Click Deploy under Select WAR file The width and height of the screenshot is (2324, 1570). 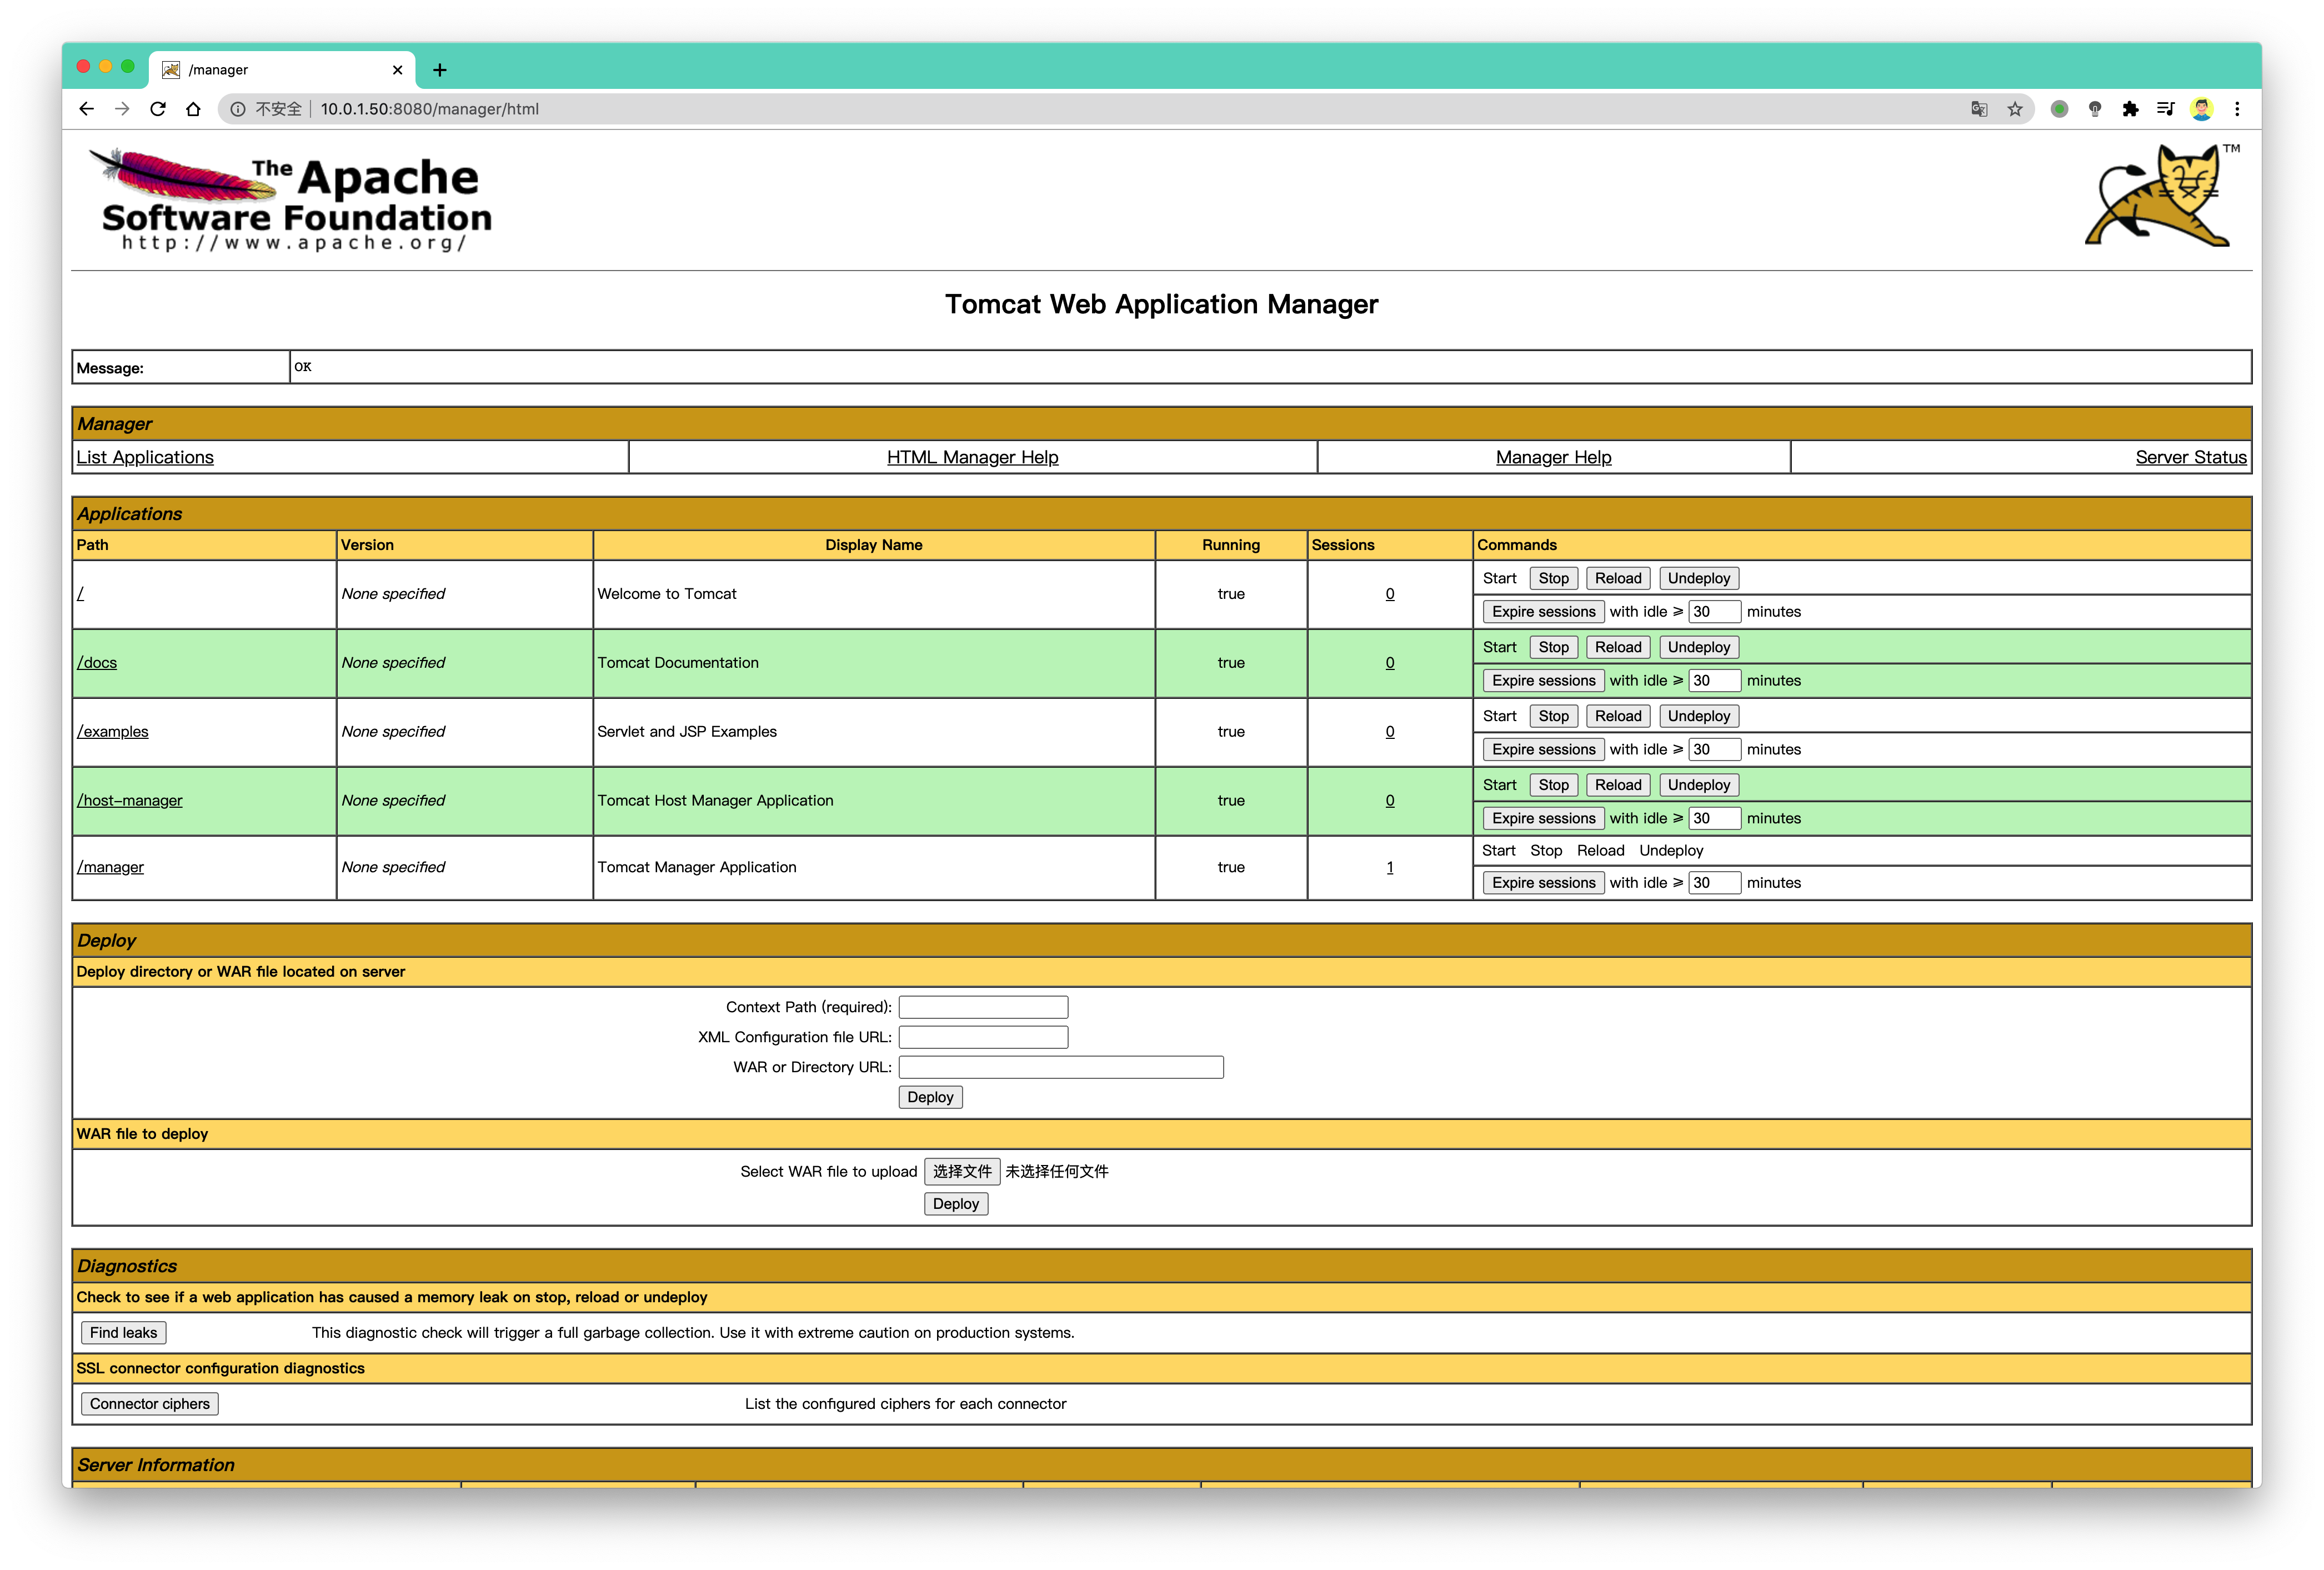tap(955, 1204)
